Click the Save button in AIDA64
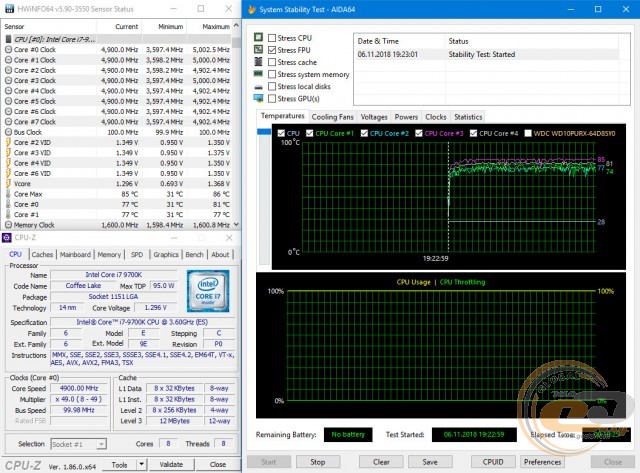The height and width of the screenshot is (473, 640). click(x=430, y=462)
